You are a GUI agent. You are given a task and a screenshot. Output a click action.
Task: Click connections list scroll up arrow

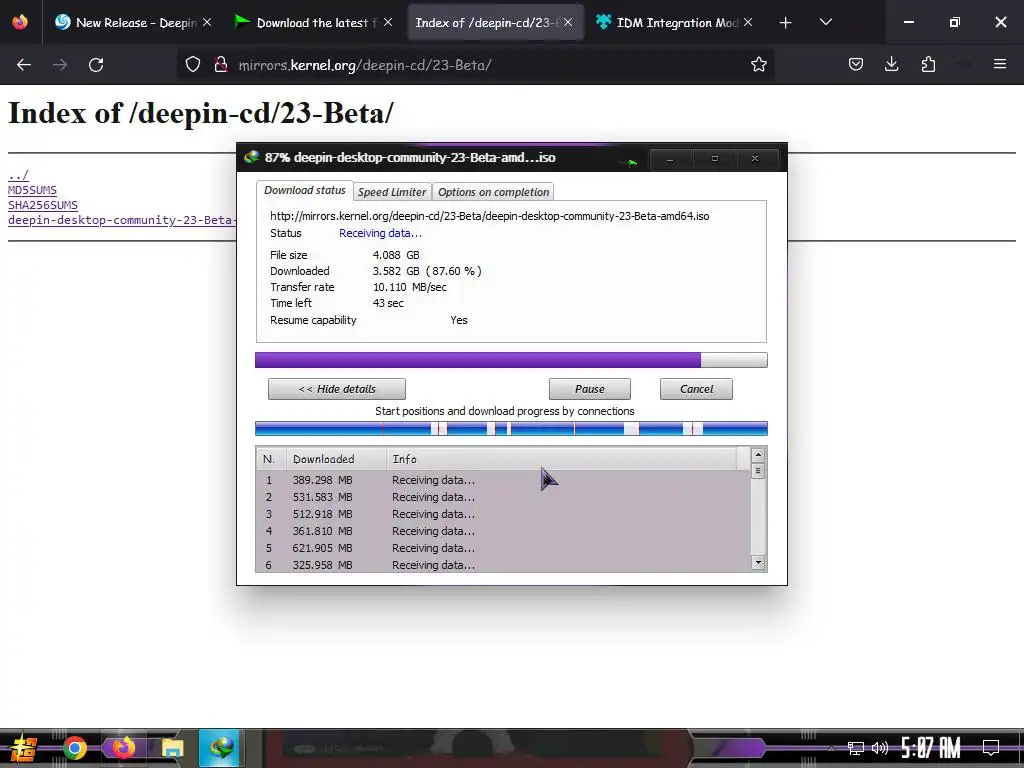758,455
